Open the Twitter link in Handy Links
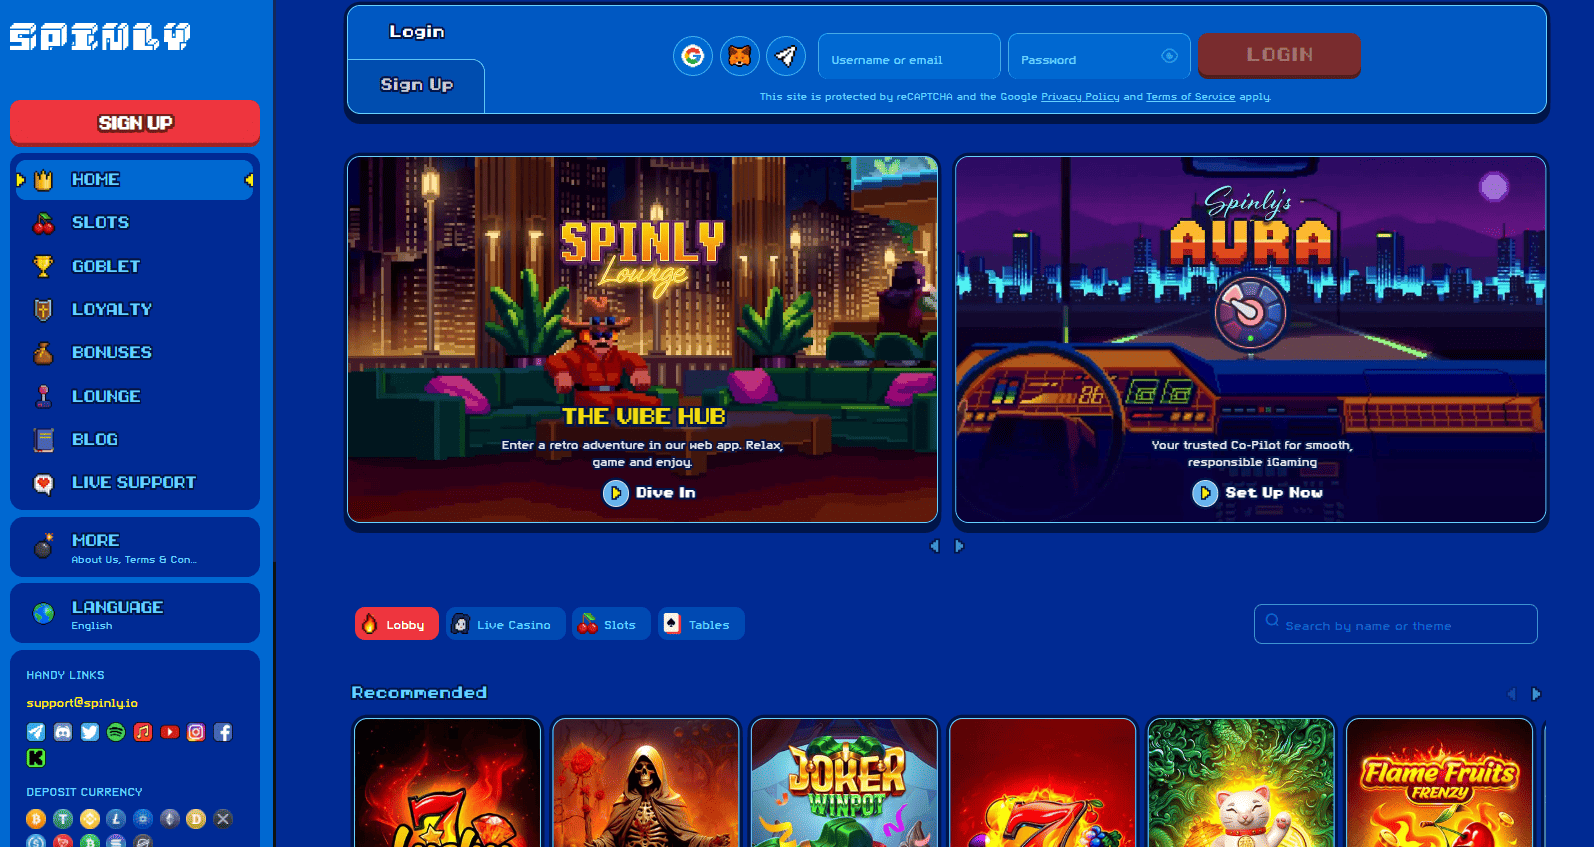Screen dimensions: 1594x847 point(90,732)
